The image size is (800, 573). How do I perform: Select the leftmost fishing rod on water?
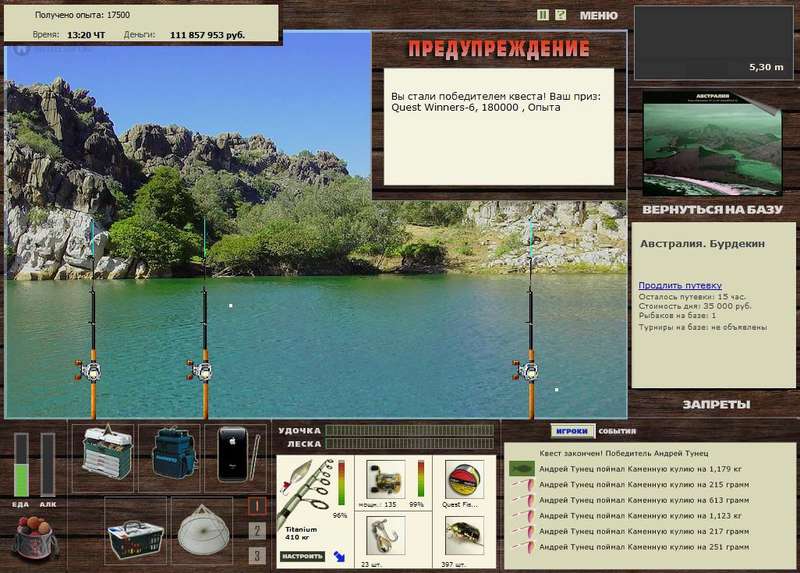pyautogui.click(x=92, y=319)
